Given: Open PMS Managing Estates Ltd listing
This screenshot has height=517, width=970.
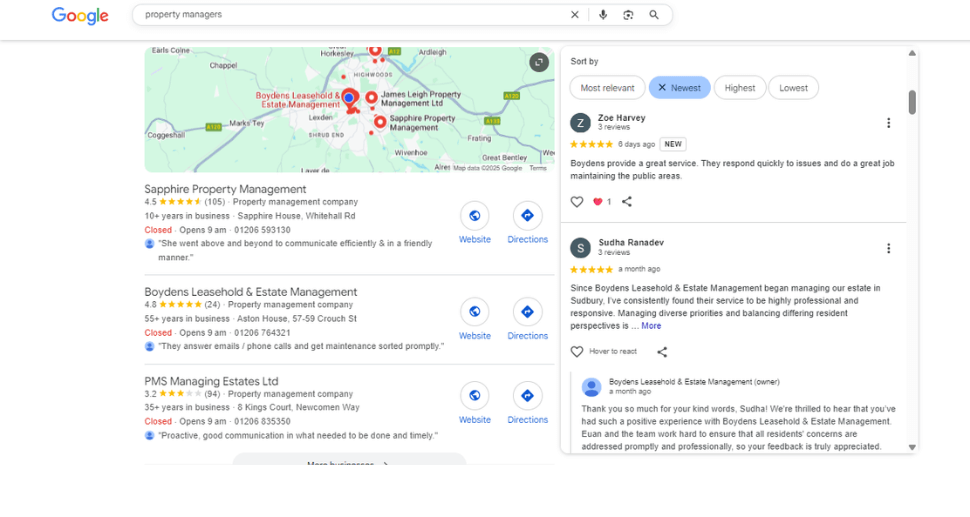Looking at the screenshot, I should 211,382.
